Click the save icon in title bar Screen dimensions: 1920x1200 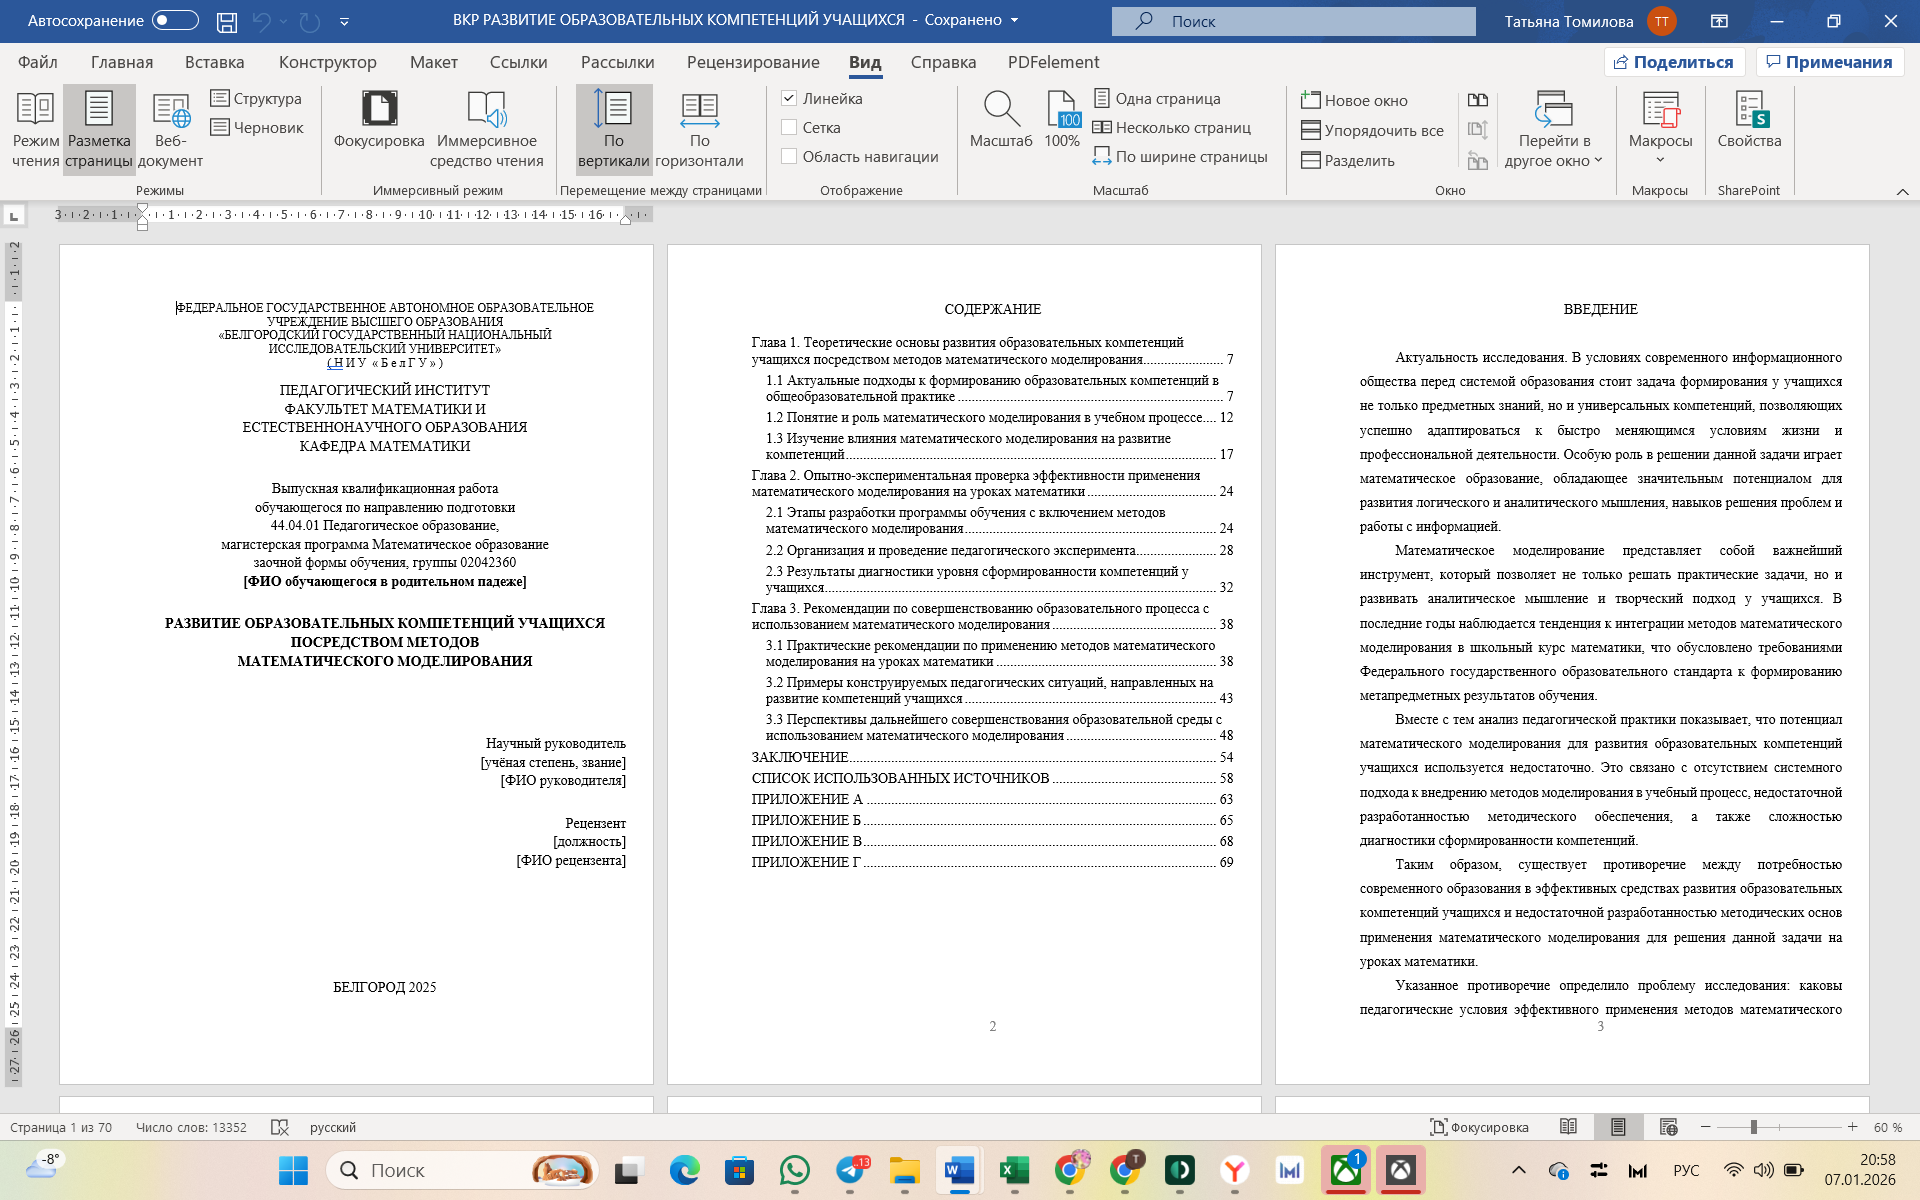(x=227, y=21)
